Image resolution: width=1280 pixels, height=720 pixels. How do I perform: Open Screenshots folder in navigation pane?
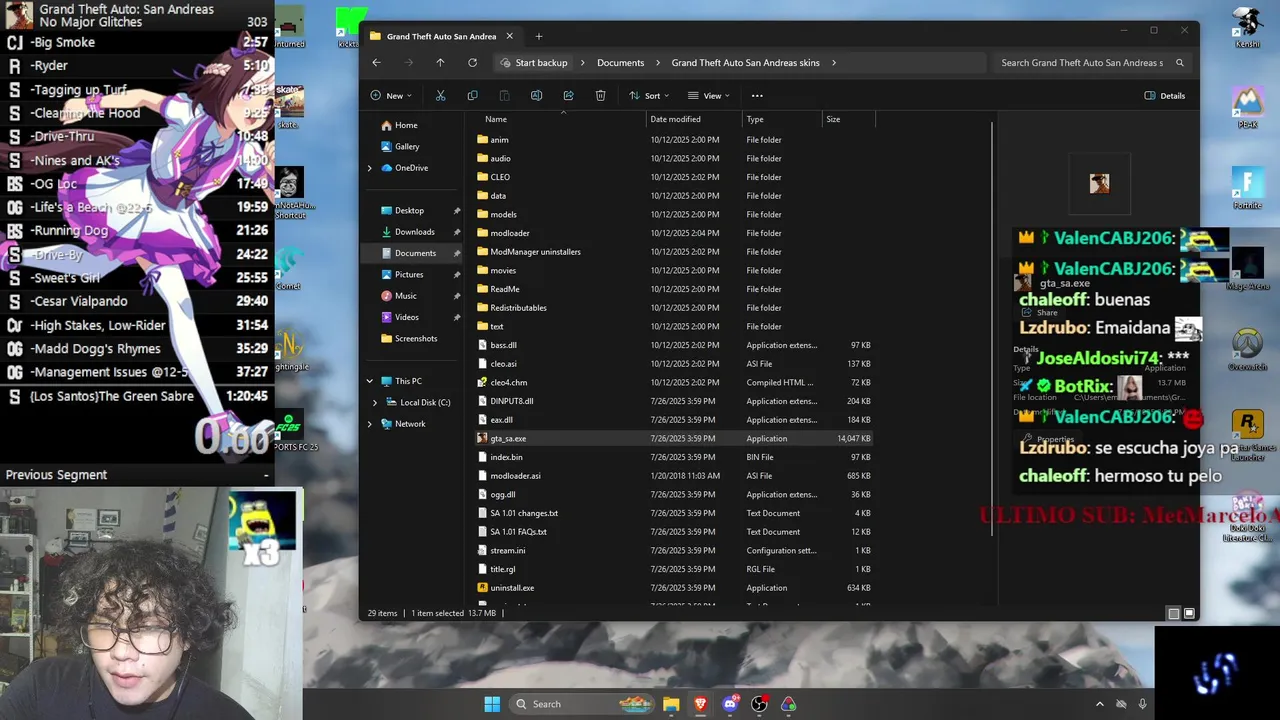coord(416,338)
